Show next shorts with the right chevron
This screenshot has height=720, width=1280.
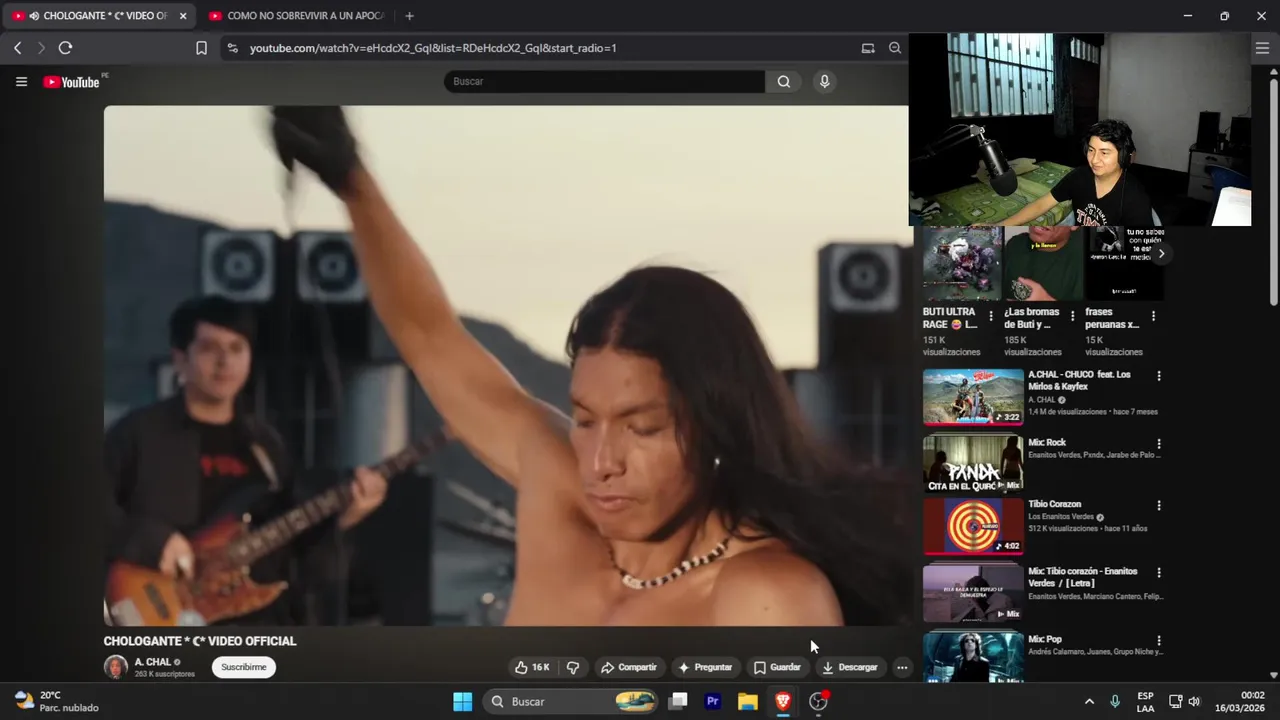(x=1161, y=254)
